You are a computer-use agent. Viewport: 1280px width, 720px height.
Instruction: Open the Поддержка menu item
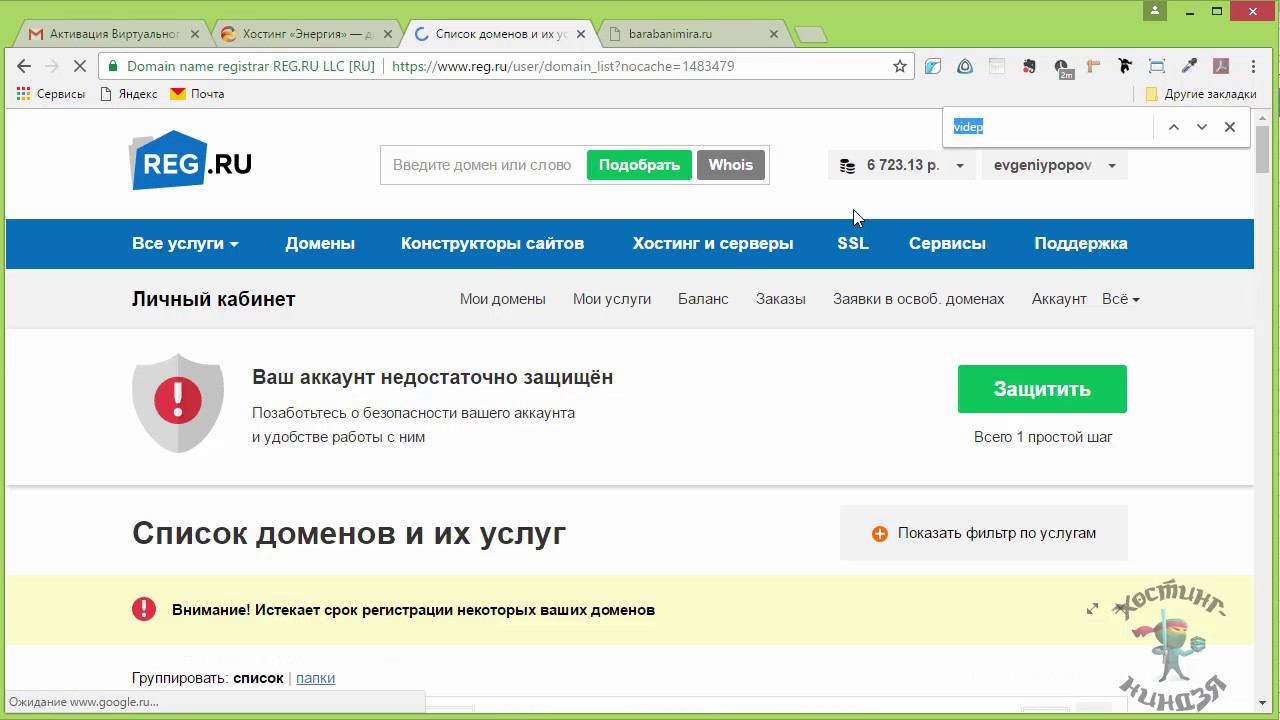[x=1081, y=243]
